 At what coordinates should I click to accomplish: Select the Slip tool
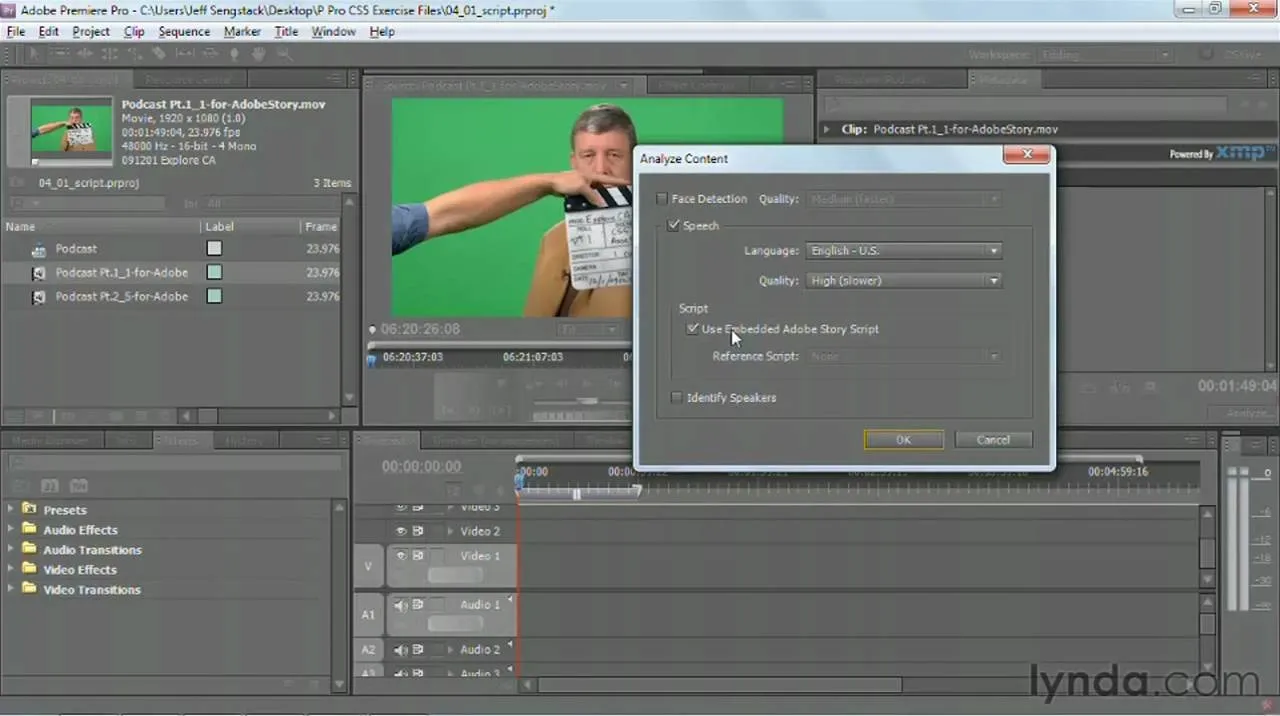coord(184,54)
